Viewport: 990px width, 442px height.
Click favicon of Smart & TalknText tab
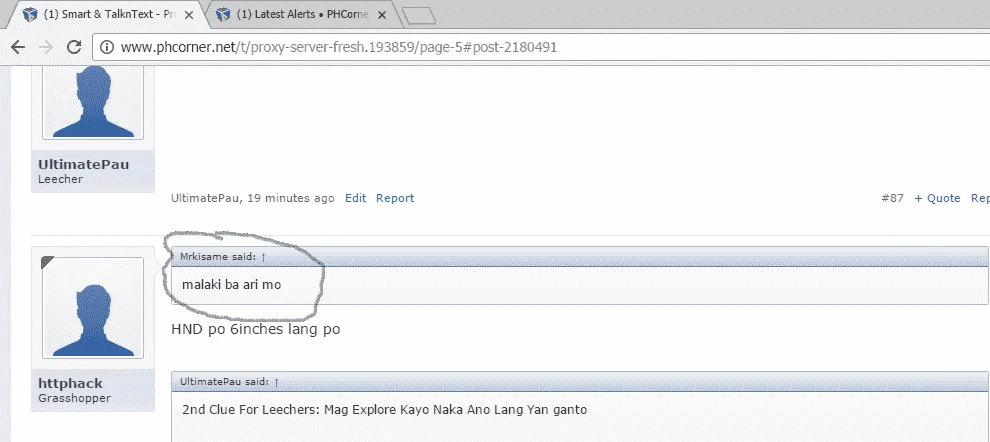30,15
